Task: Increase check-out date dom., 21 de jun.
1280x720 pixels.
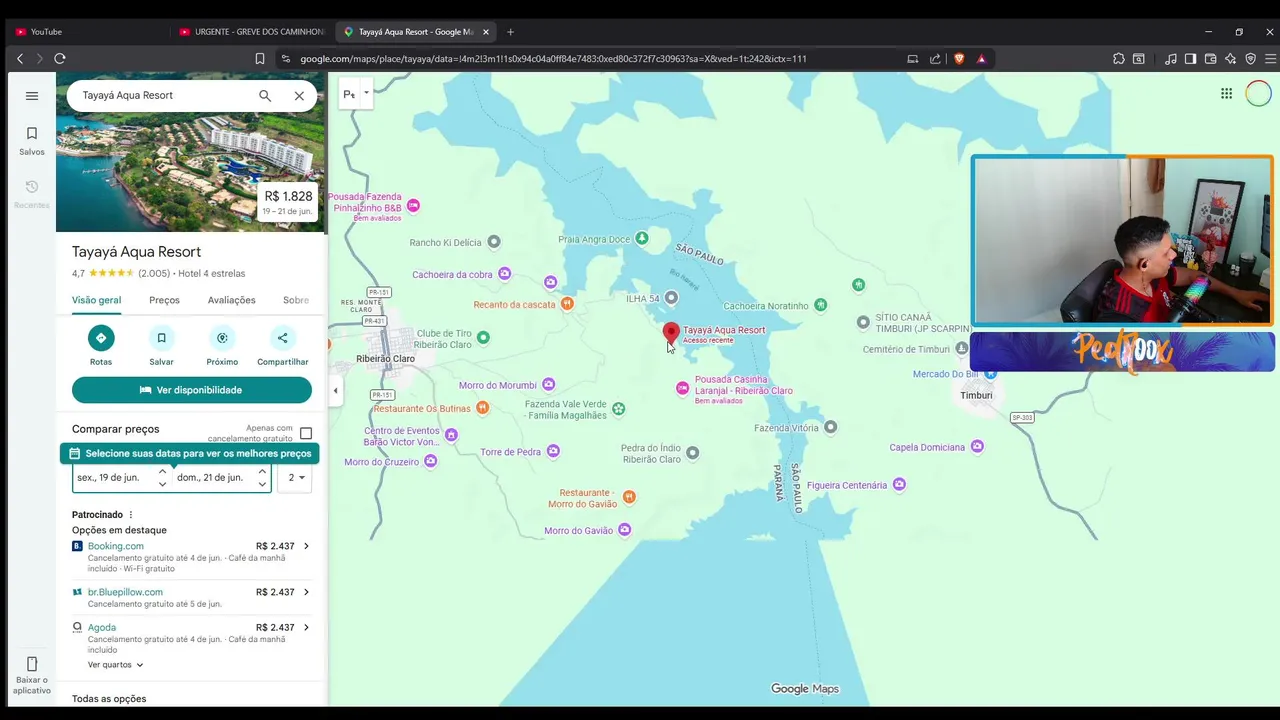Action: 262,472
